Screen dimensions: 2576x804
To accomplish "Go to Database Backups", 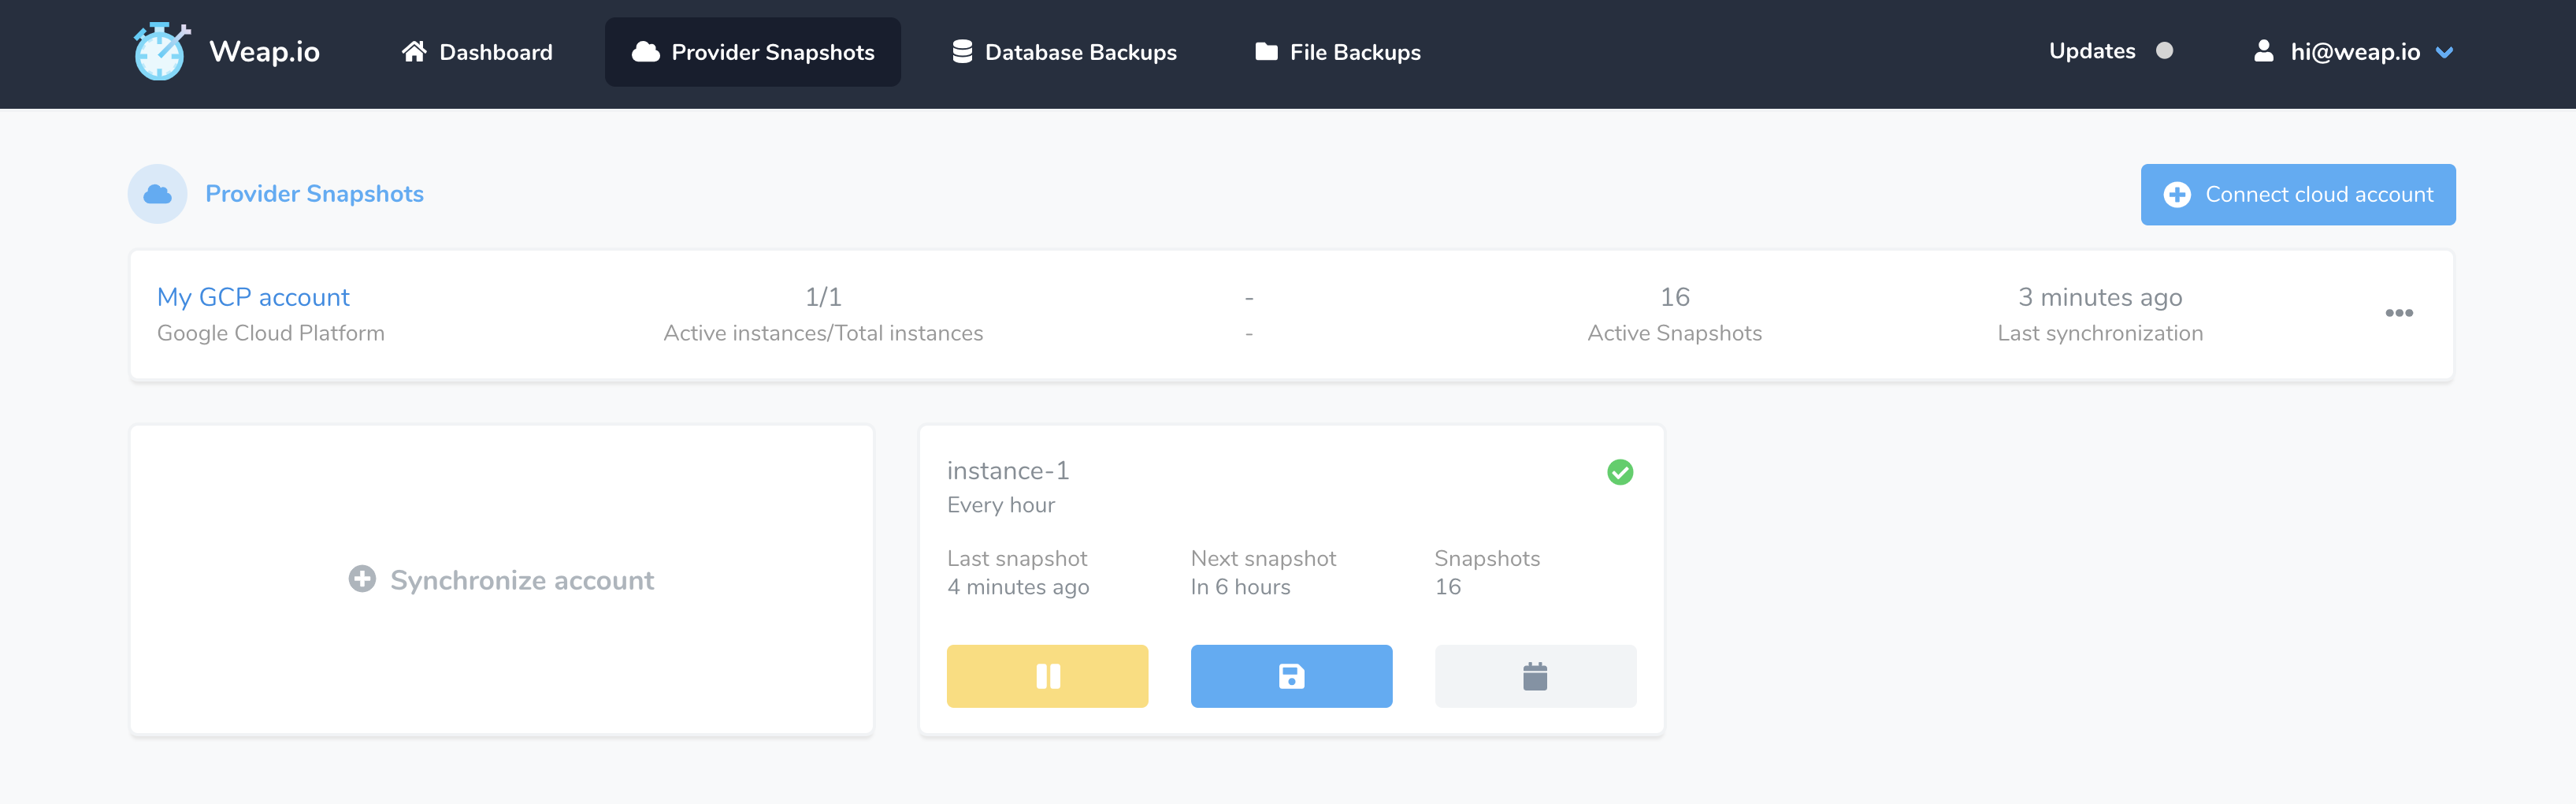I will coord(1064,52).
